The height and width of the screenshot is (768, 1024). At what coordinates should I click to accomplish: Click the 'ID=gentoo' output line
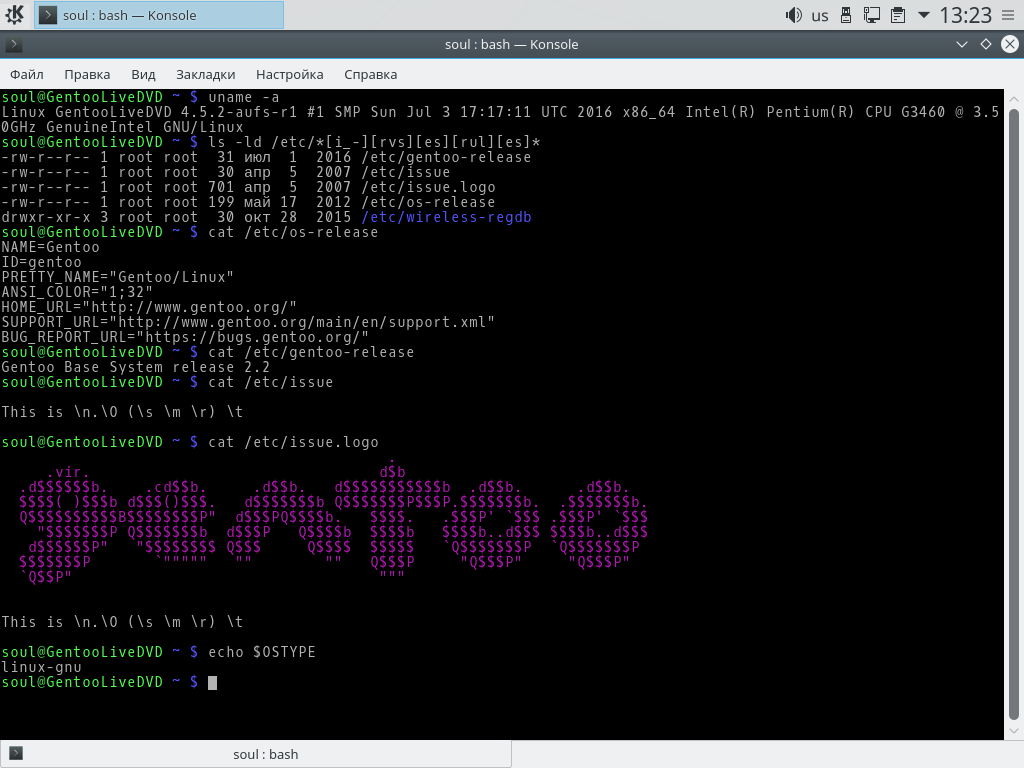42,263
